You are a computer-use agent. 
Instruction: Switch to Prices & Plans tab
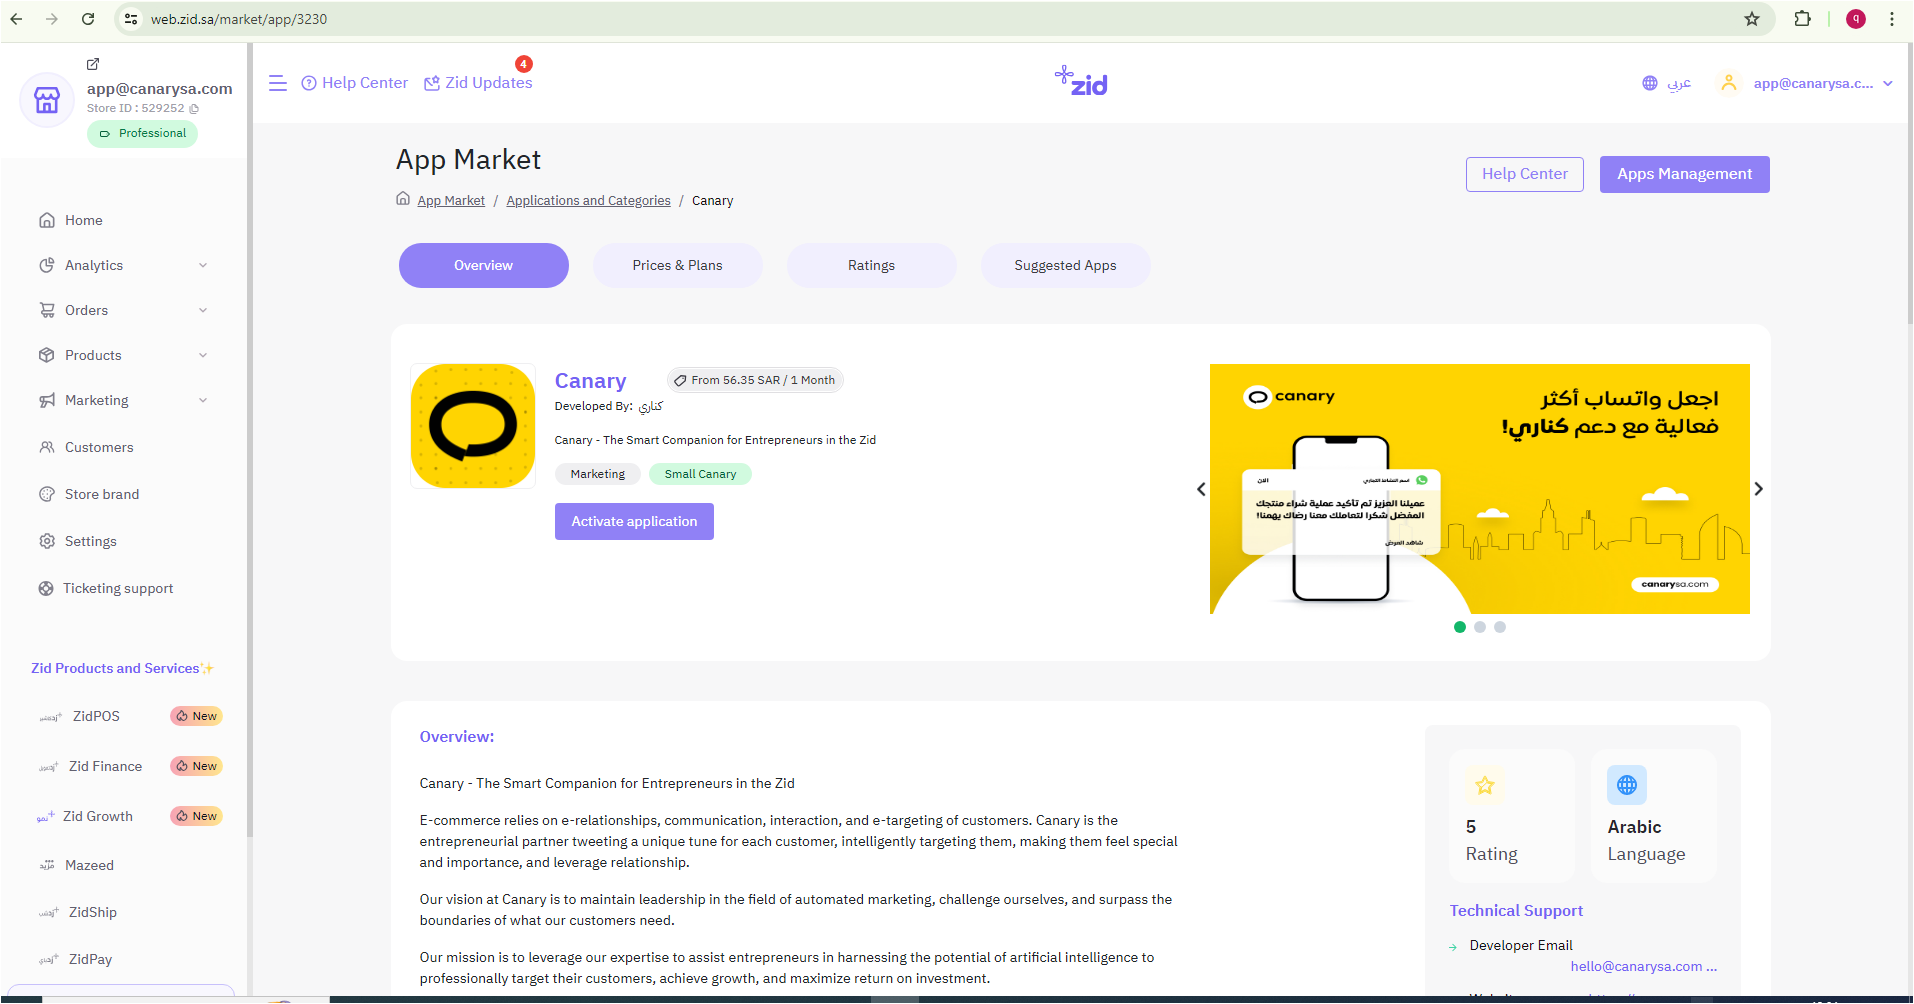pyautogui.click(x=678, y=265)
